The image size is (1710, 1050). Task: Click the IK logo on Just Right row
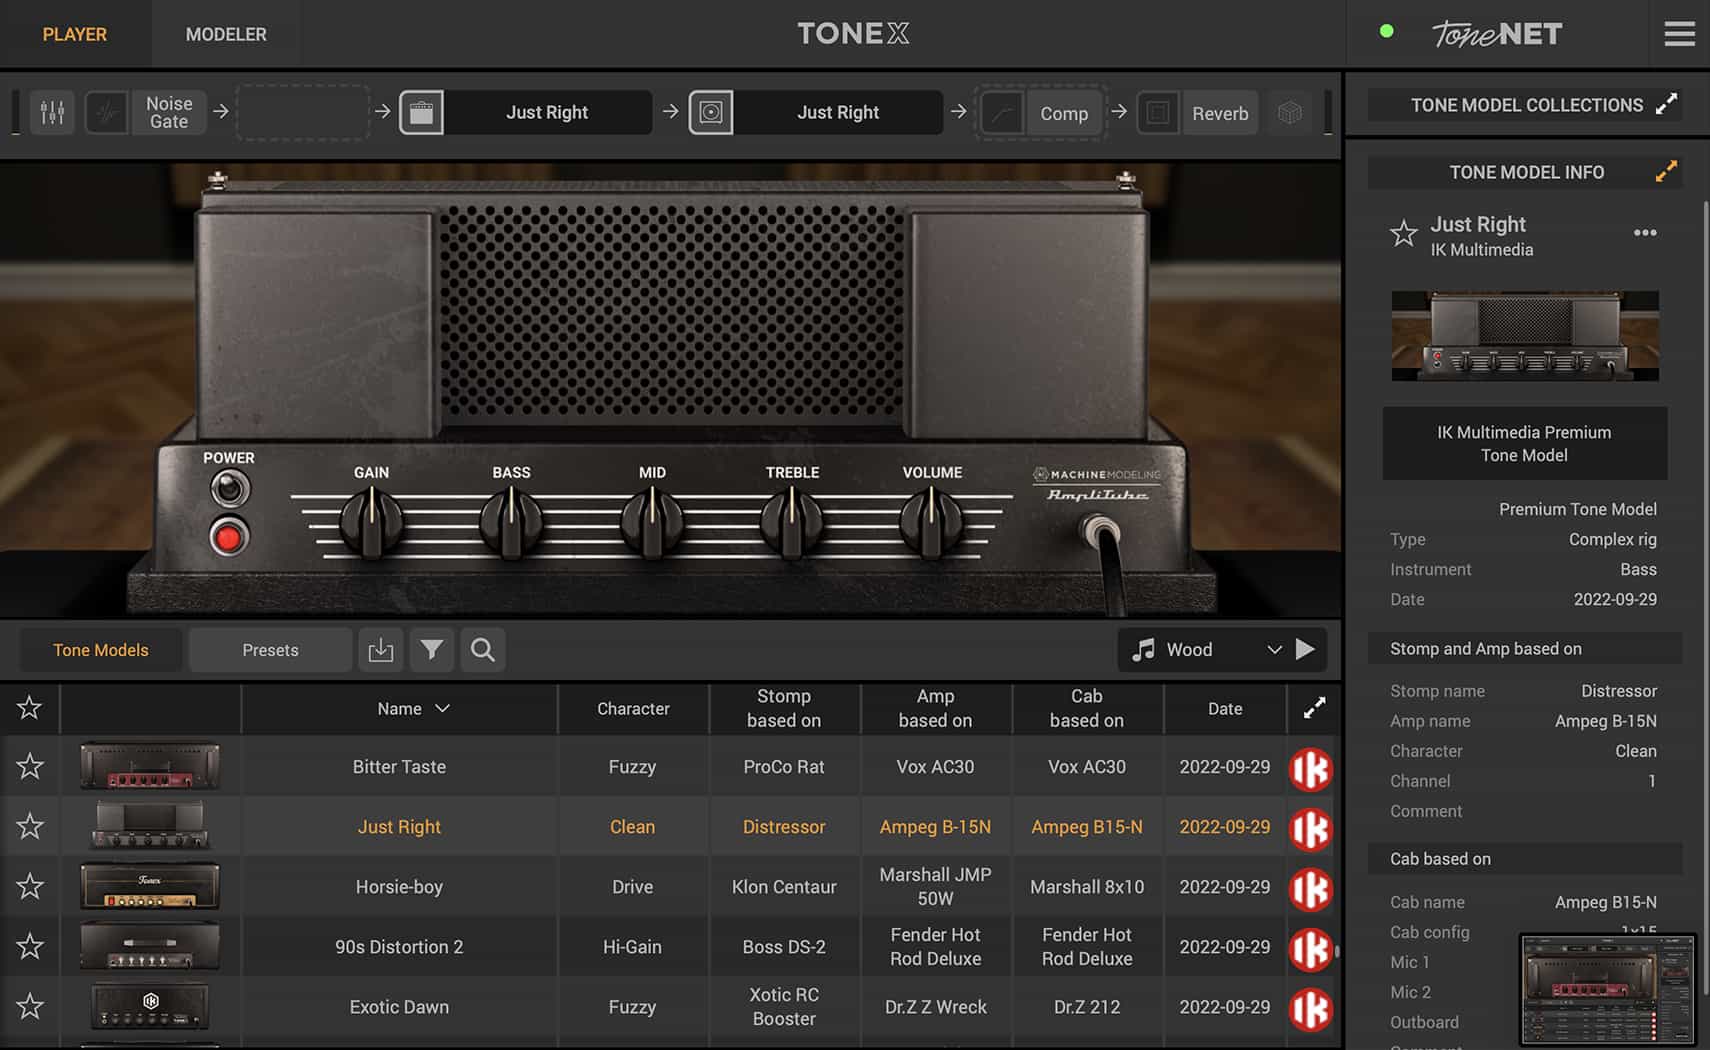[1311, 829]
